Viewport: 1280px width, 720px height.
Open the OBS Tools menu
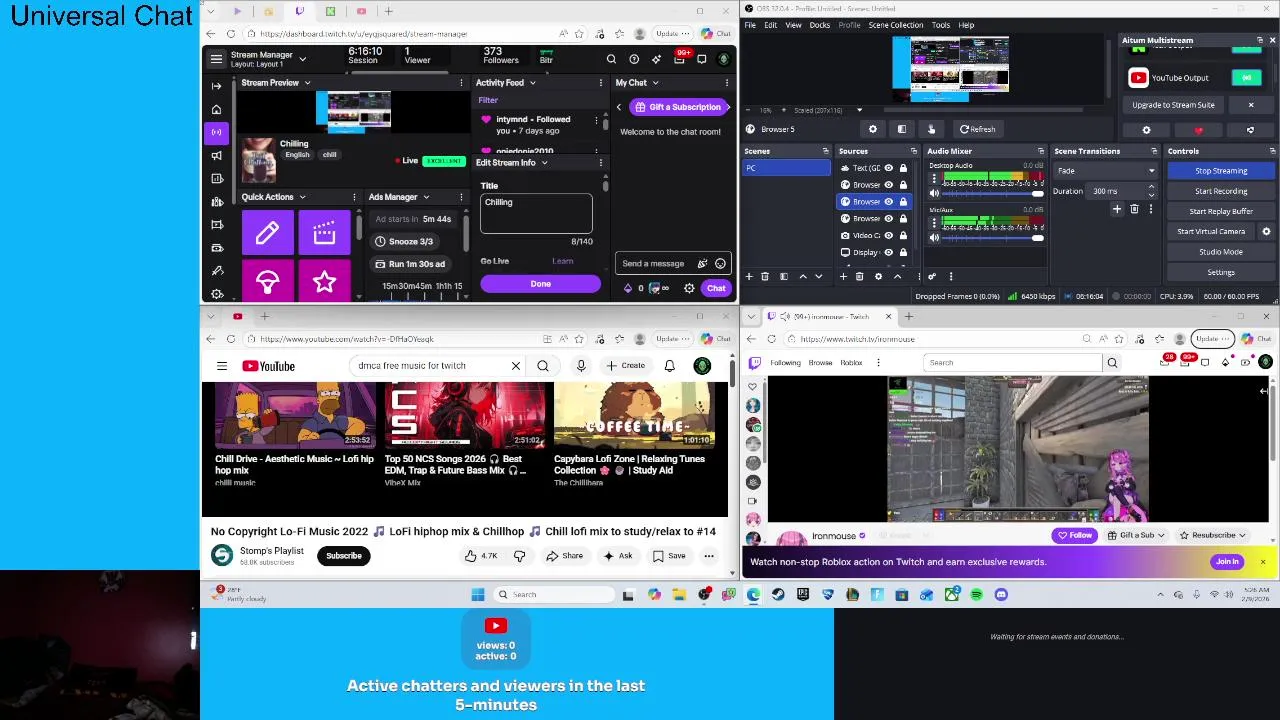[941, 25]
